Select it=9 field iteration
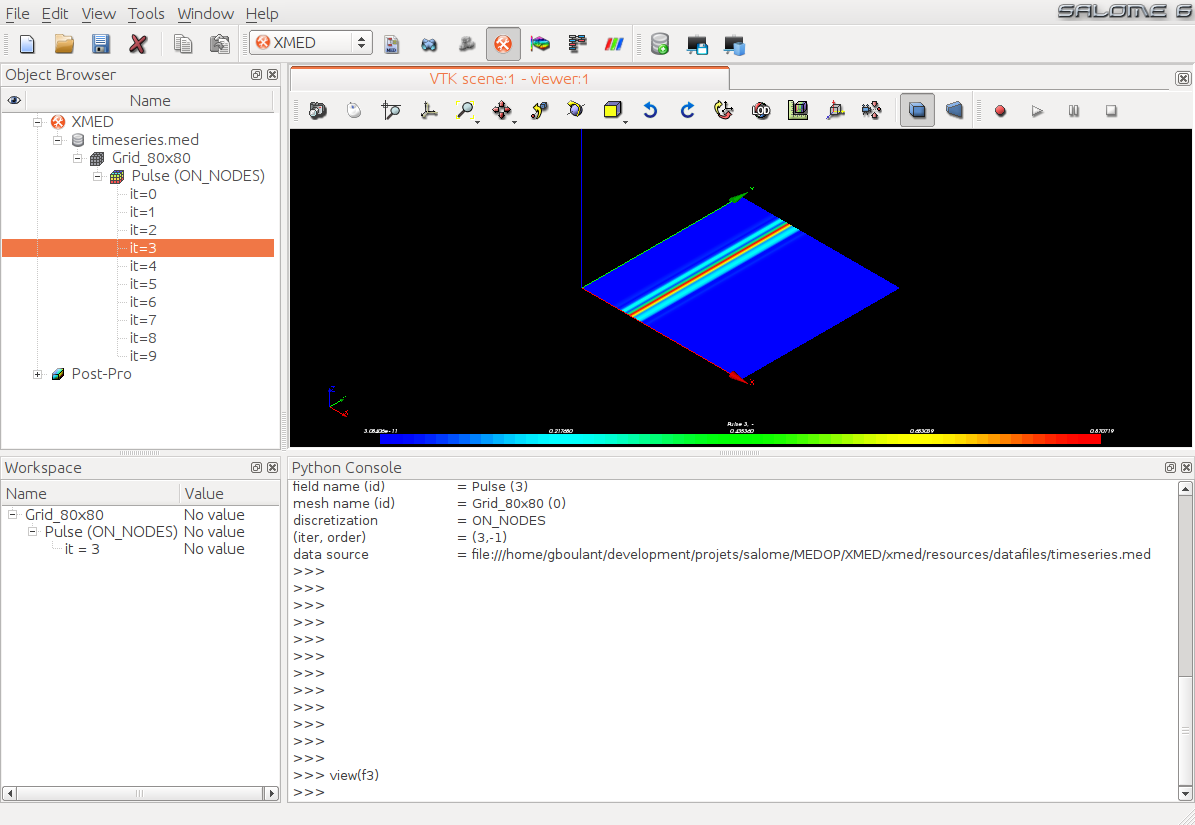 click(x=143, y=356)
